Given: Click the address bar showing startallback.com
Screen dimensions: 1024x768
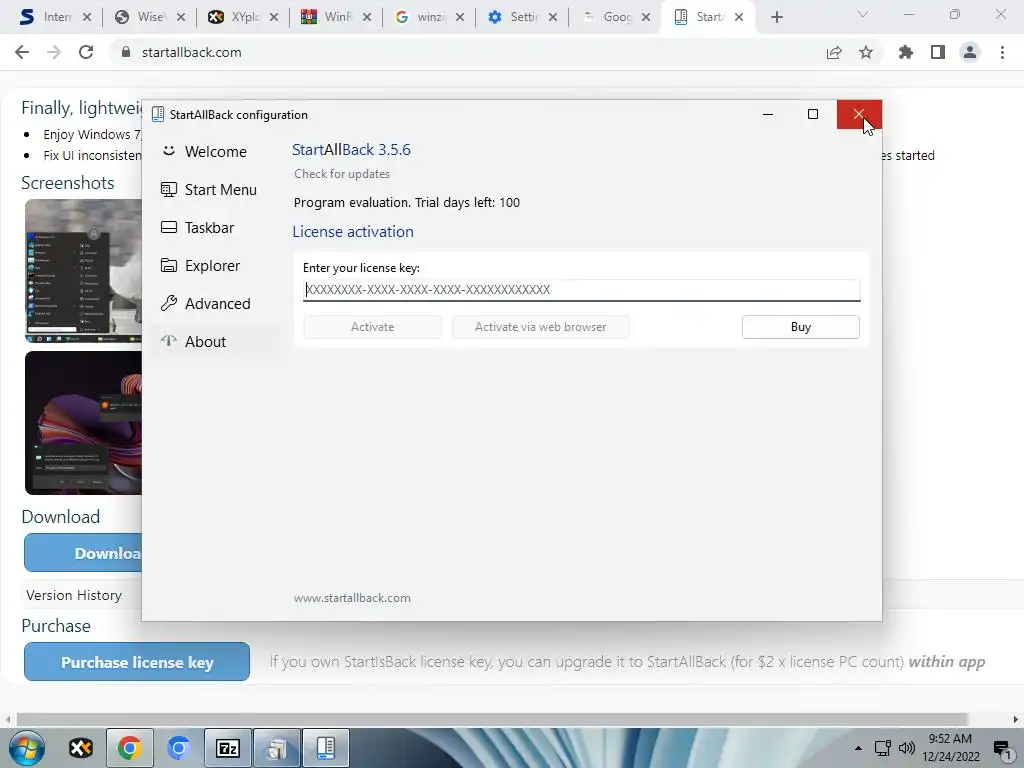Looking at the screenshot, I should point(191,52).
